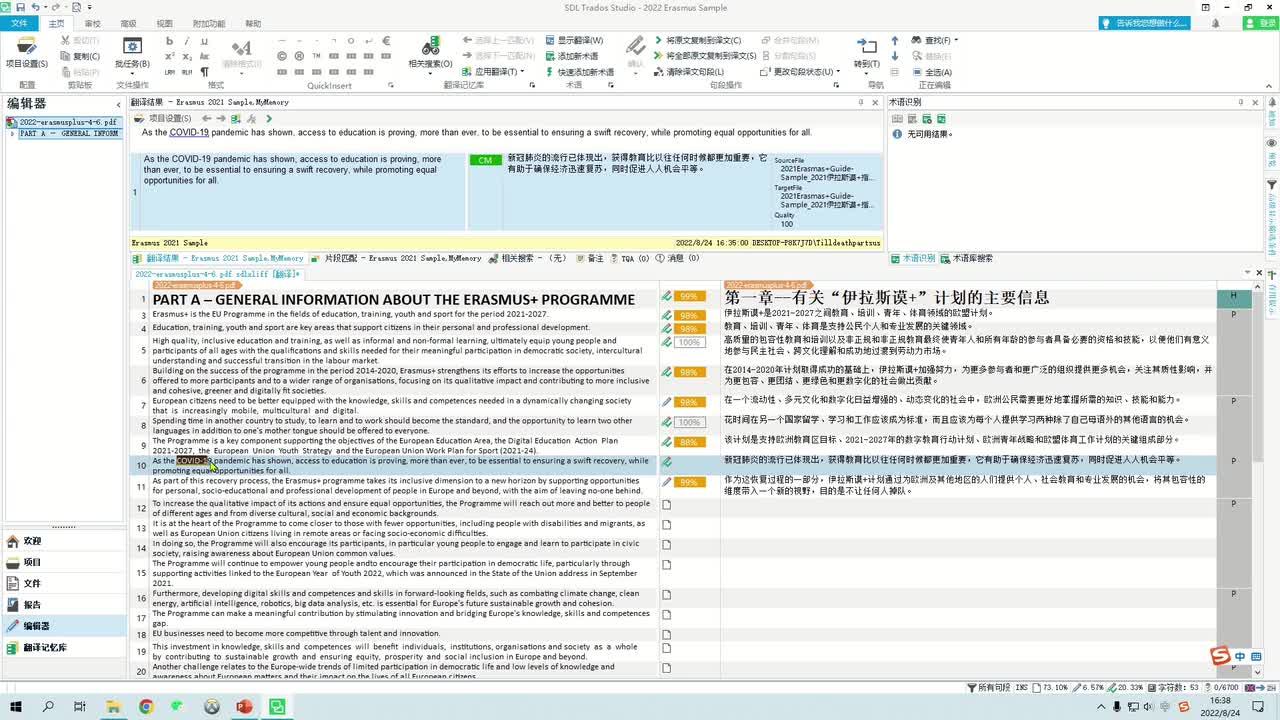Expand PART A tree node in Editor pane

(12, 133)
